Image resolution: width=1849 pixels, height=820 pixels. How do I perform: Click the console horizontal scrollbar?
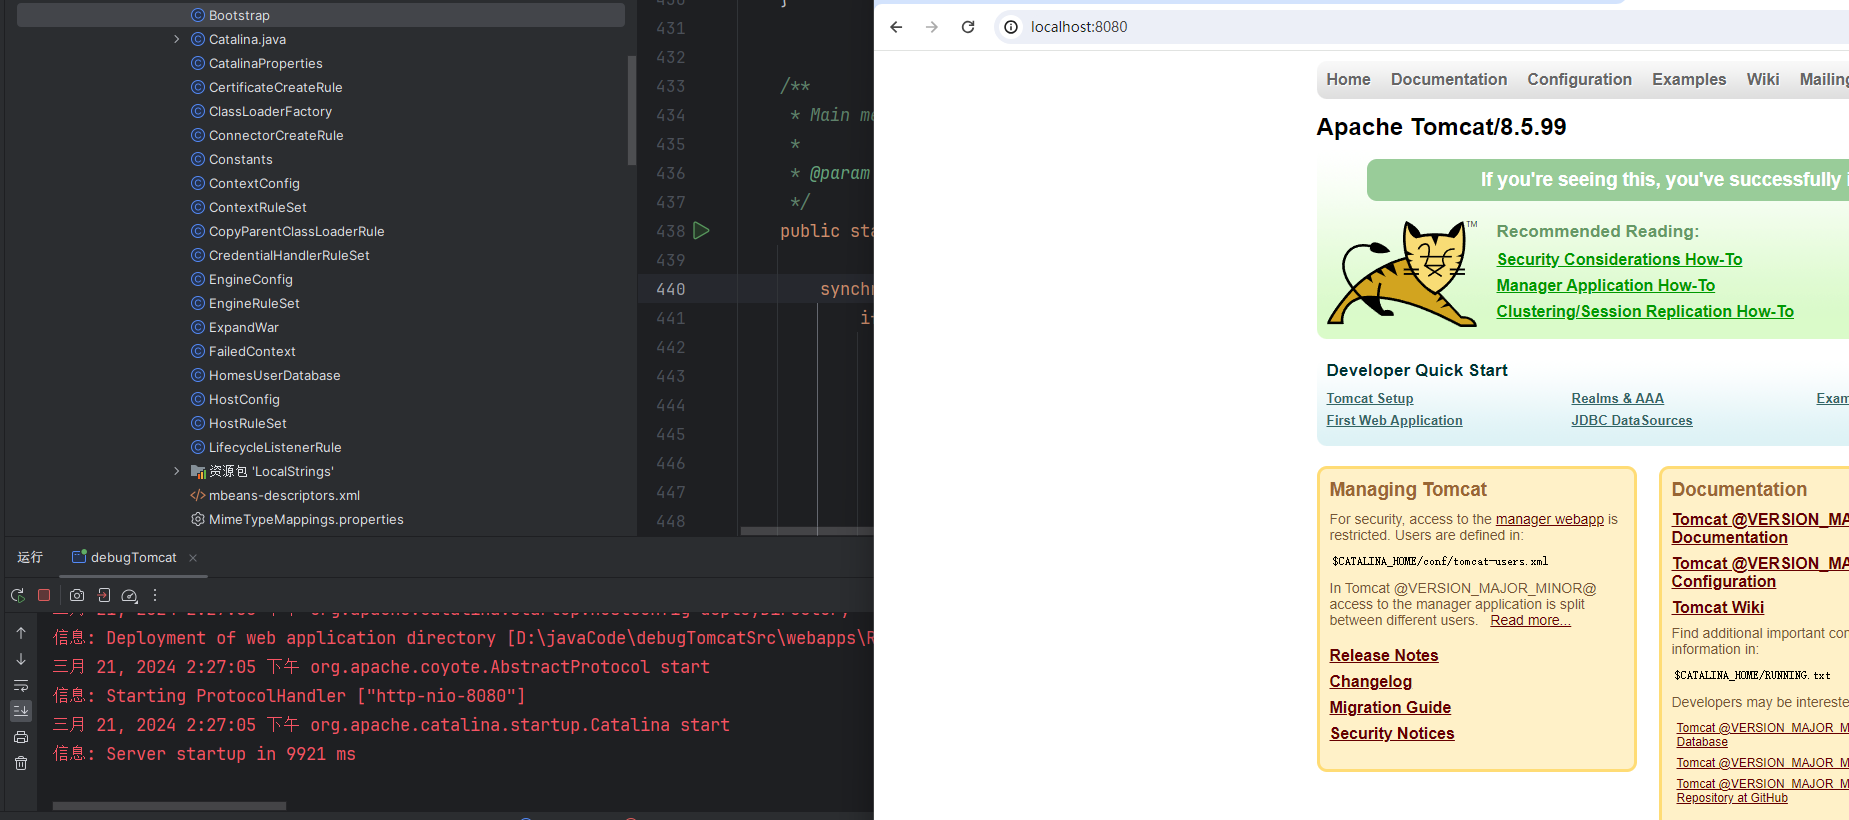pos(169,805)
